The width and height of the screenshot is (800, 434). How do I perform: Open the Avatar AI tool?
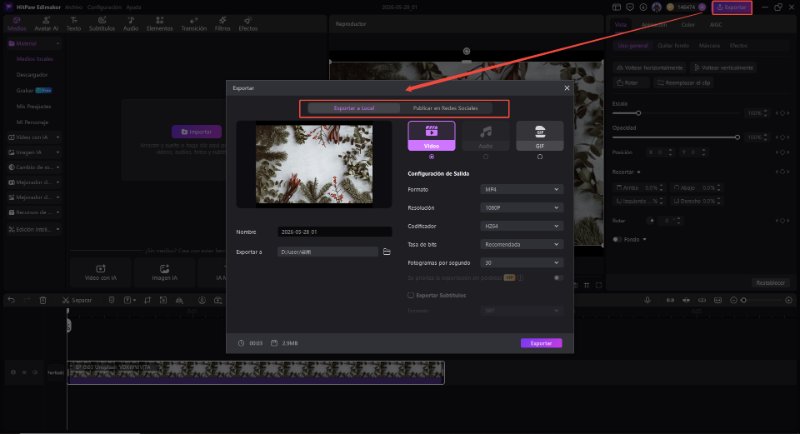[46, 24]
